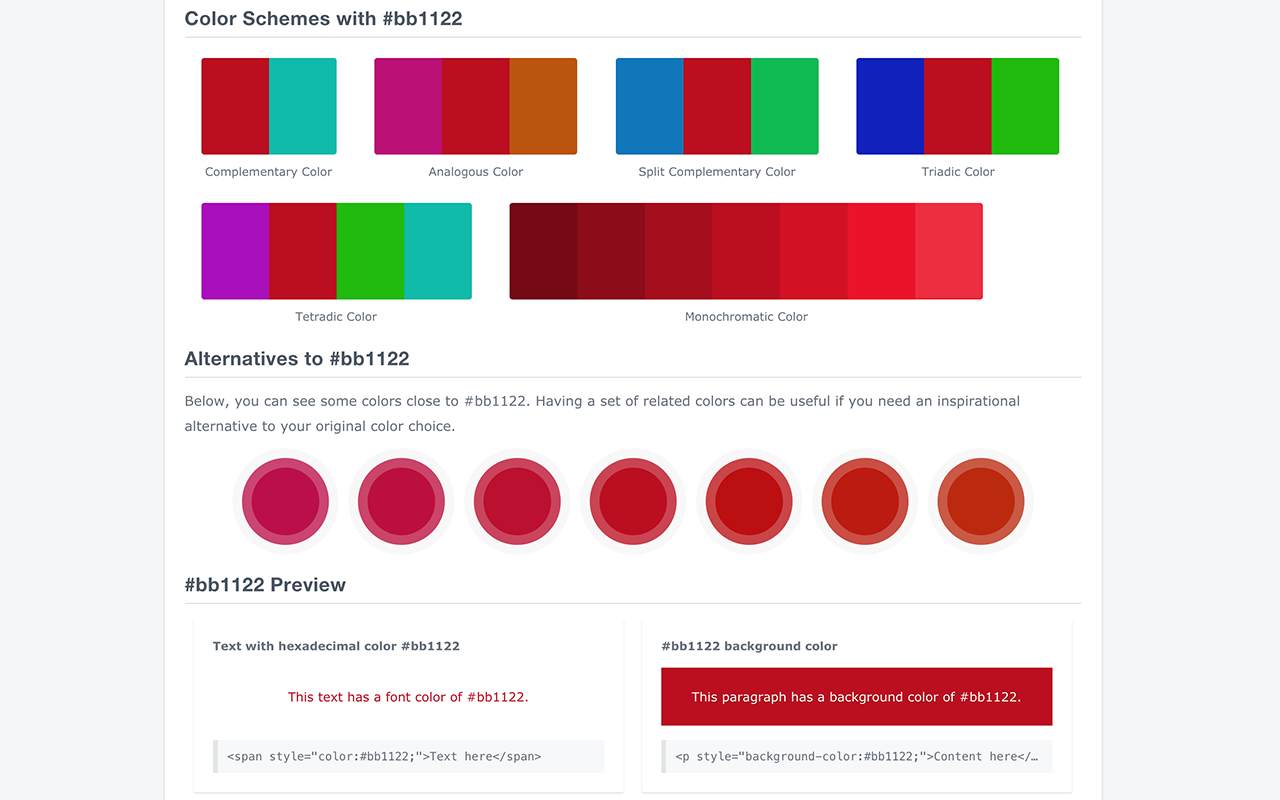This screenshot has height=800, width=1280.
Task: Click the dark blue Triadic Color swatch
Action: pos(890,105)
